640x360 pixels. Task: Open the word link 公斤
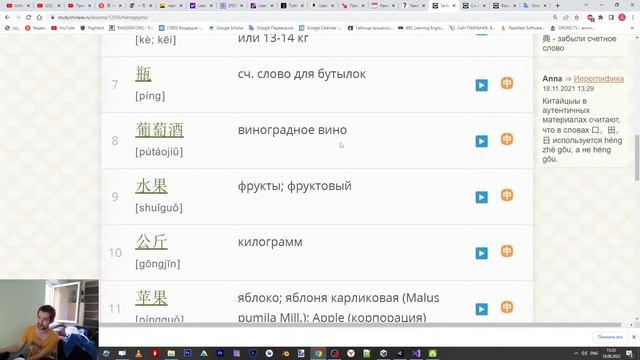(151, 242)
